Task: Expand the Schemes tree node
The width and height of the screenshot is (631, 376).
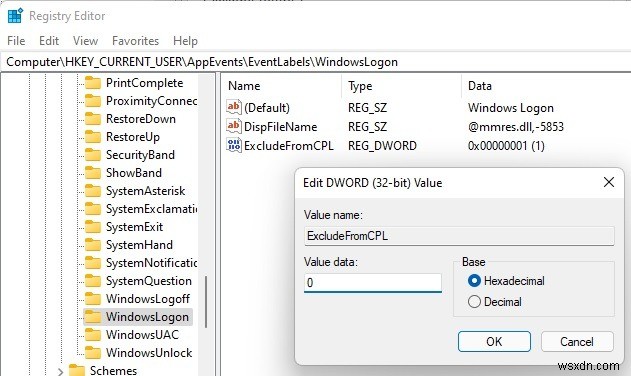Action: tap(60, 371)
